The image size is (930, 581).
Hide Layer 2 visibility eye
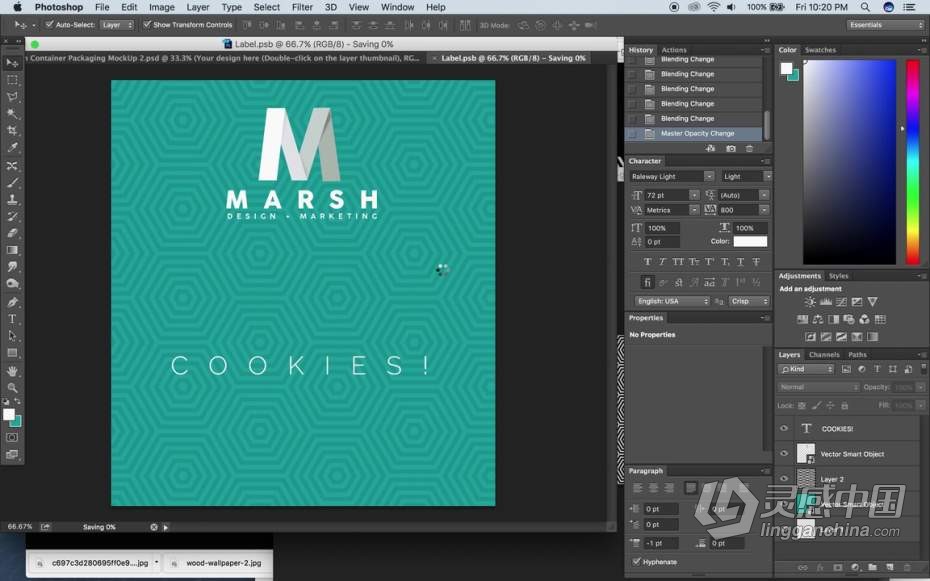click(784, 478)
